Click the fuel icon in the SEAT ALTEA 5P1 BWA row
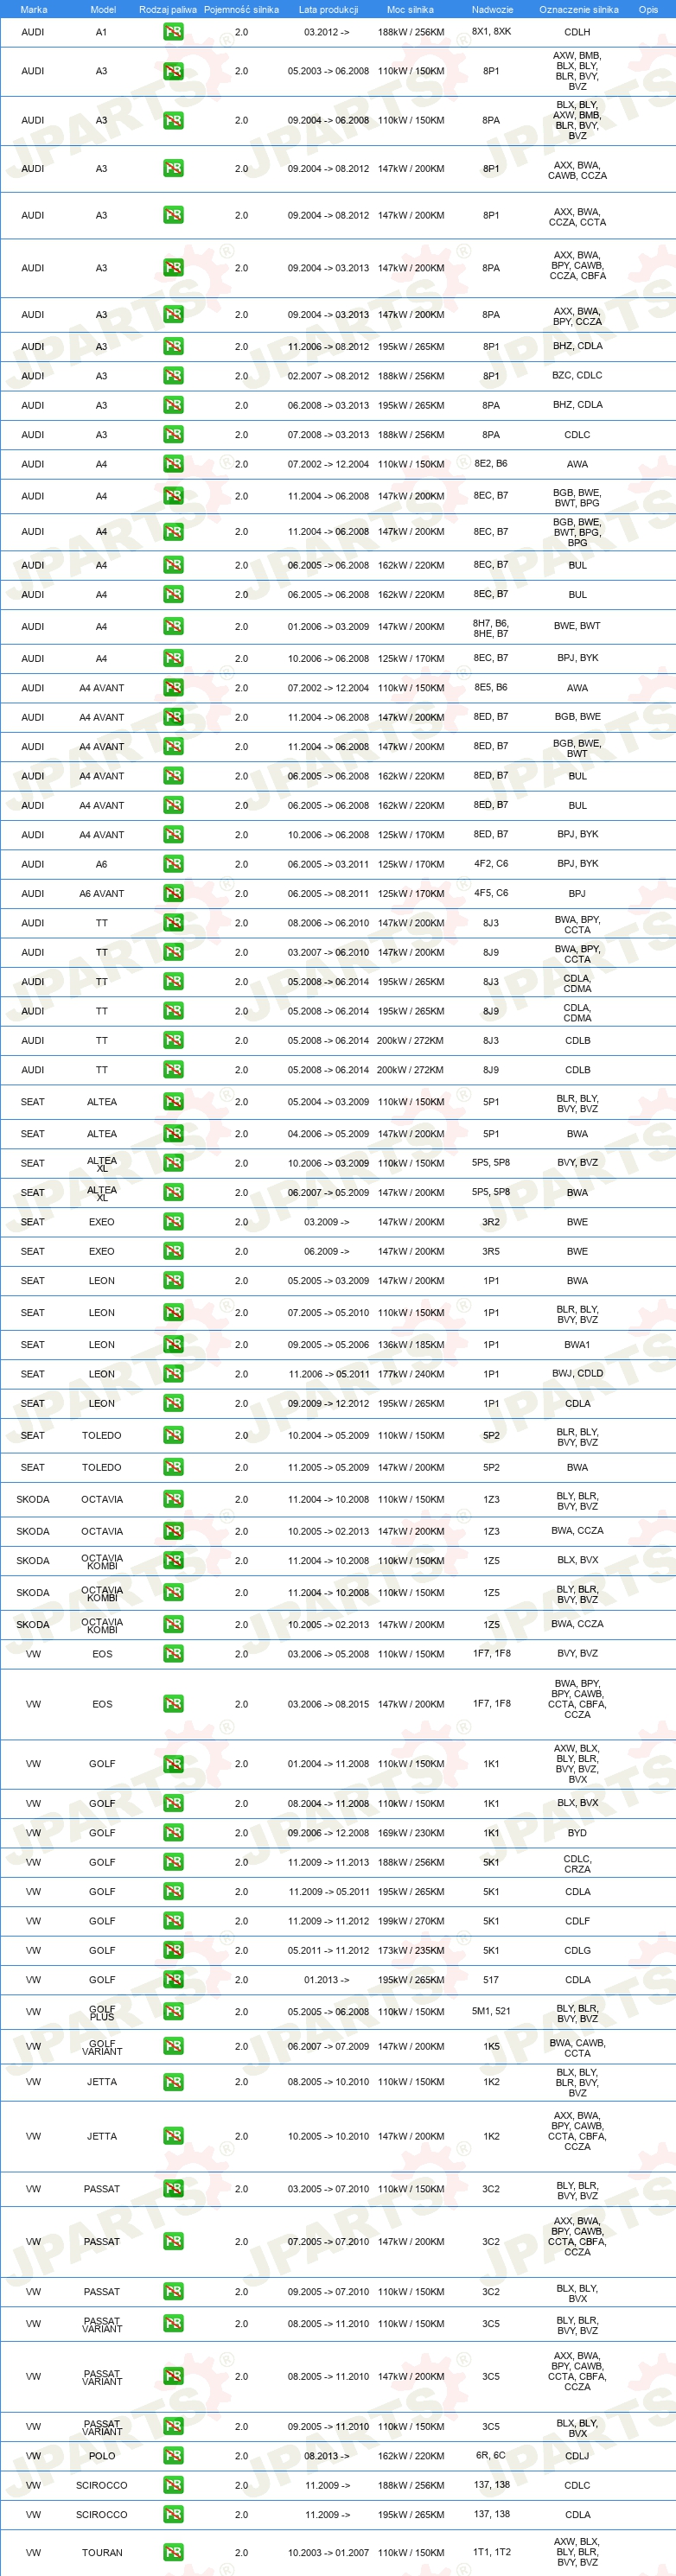Viewport: 676px width, 2576px height. point(173,1134)
